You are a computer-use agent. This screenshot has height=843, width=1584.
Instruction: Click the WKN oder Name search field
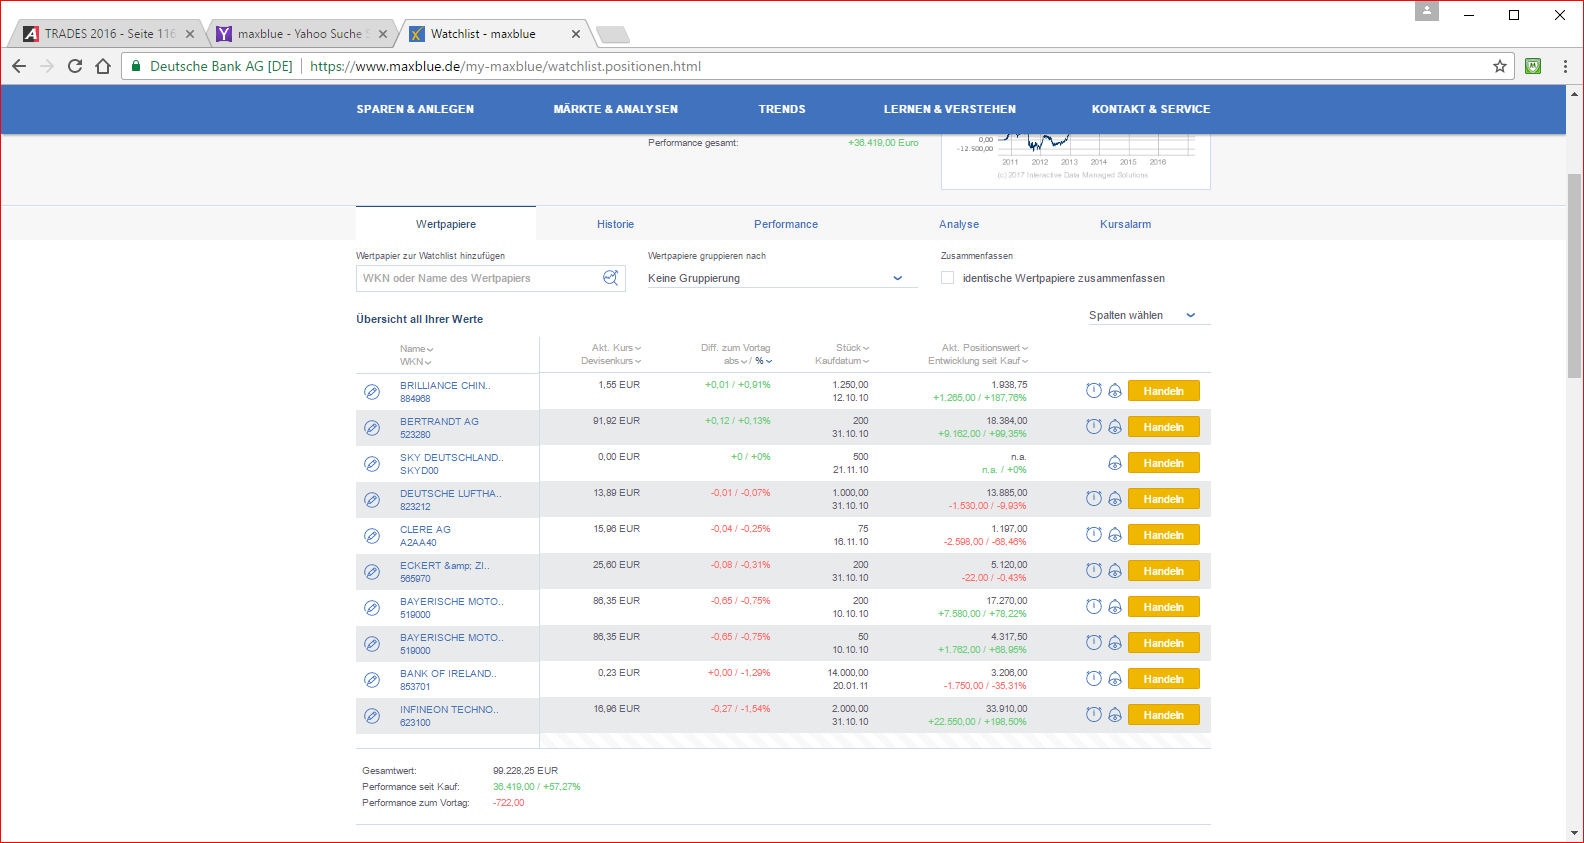(x=480, y=278)
